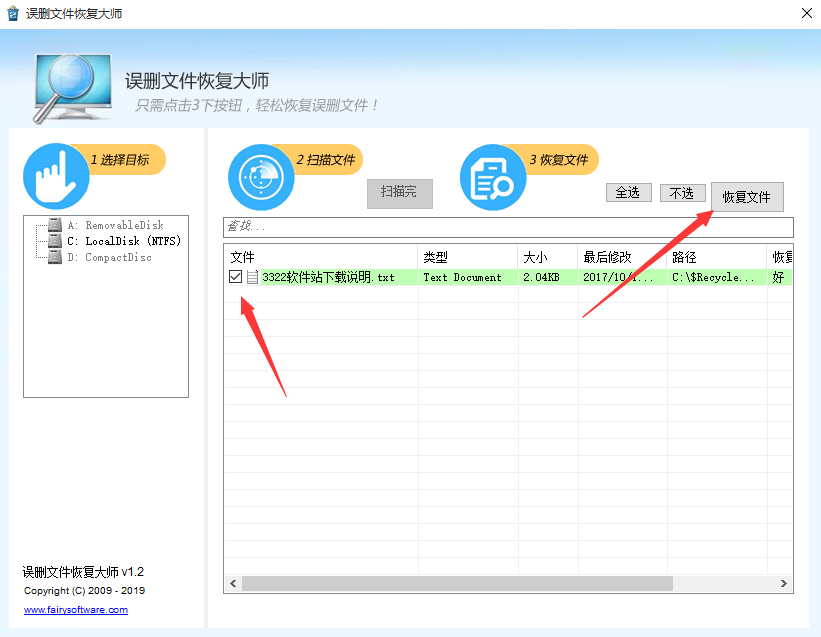The height and width of the screenshot is (637, 821).
Task: Deselect all files using the 不选 button
Action: pos(682,192)
